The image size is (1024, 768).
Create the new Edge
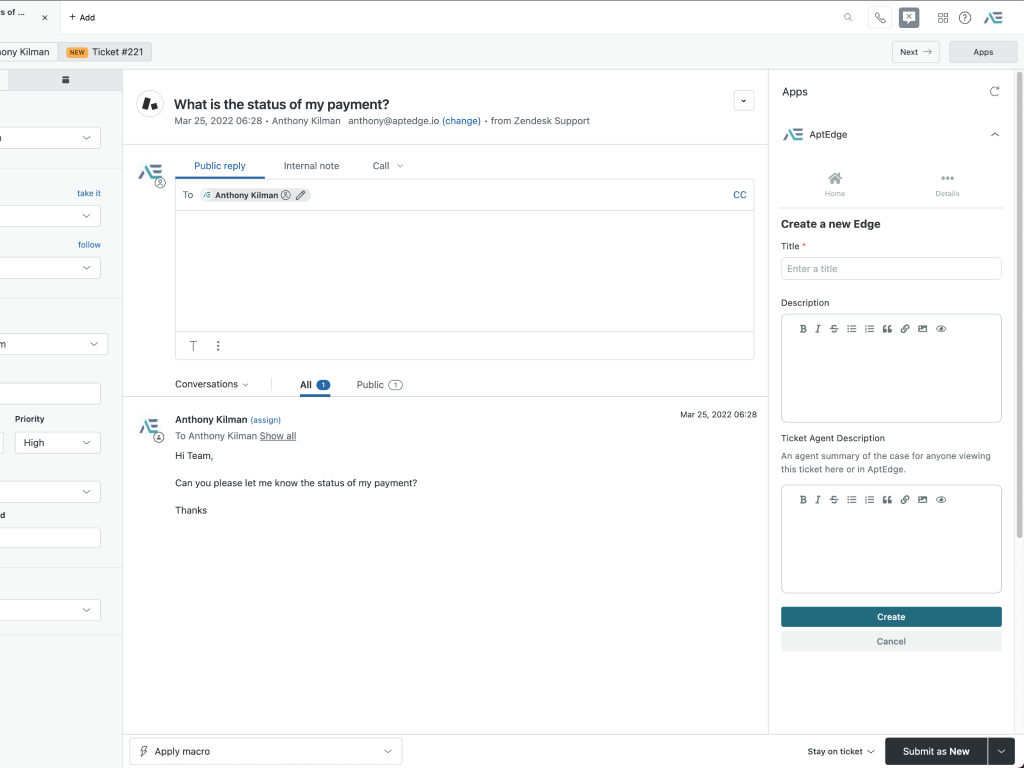point(890,616)
